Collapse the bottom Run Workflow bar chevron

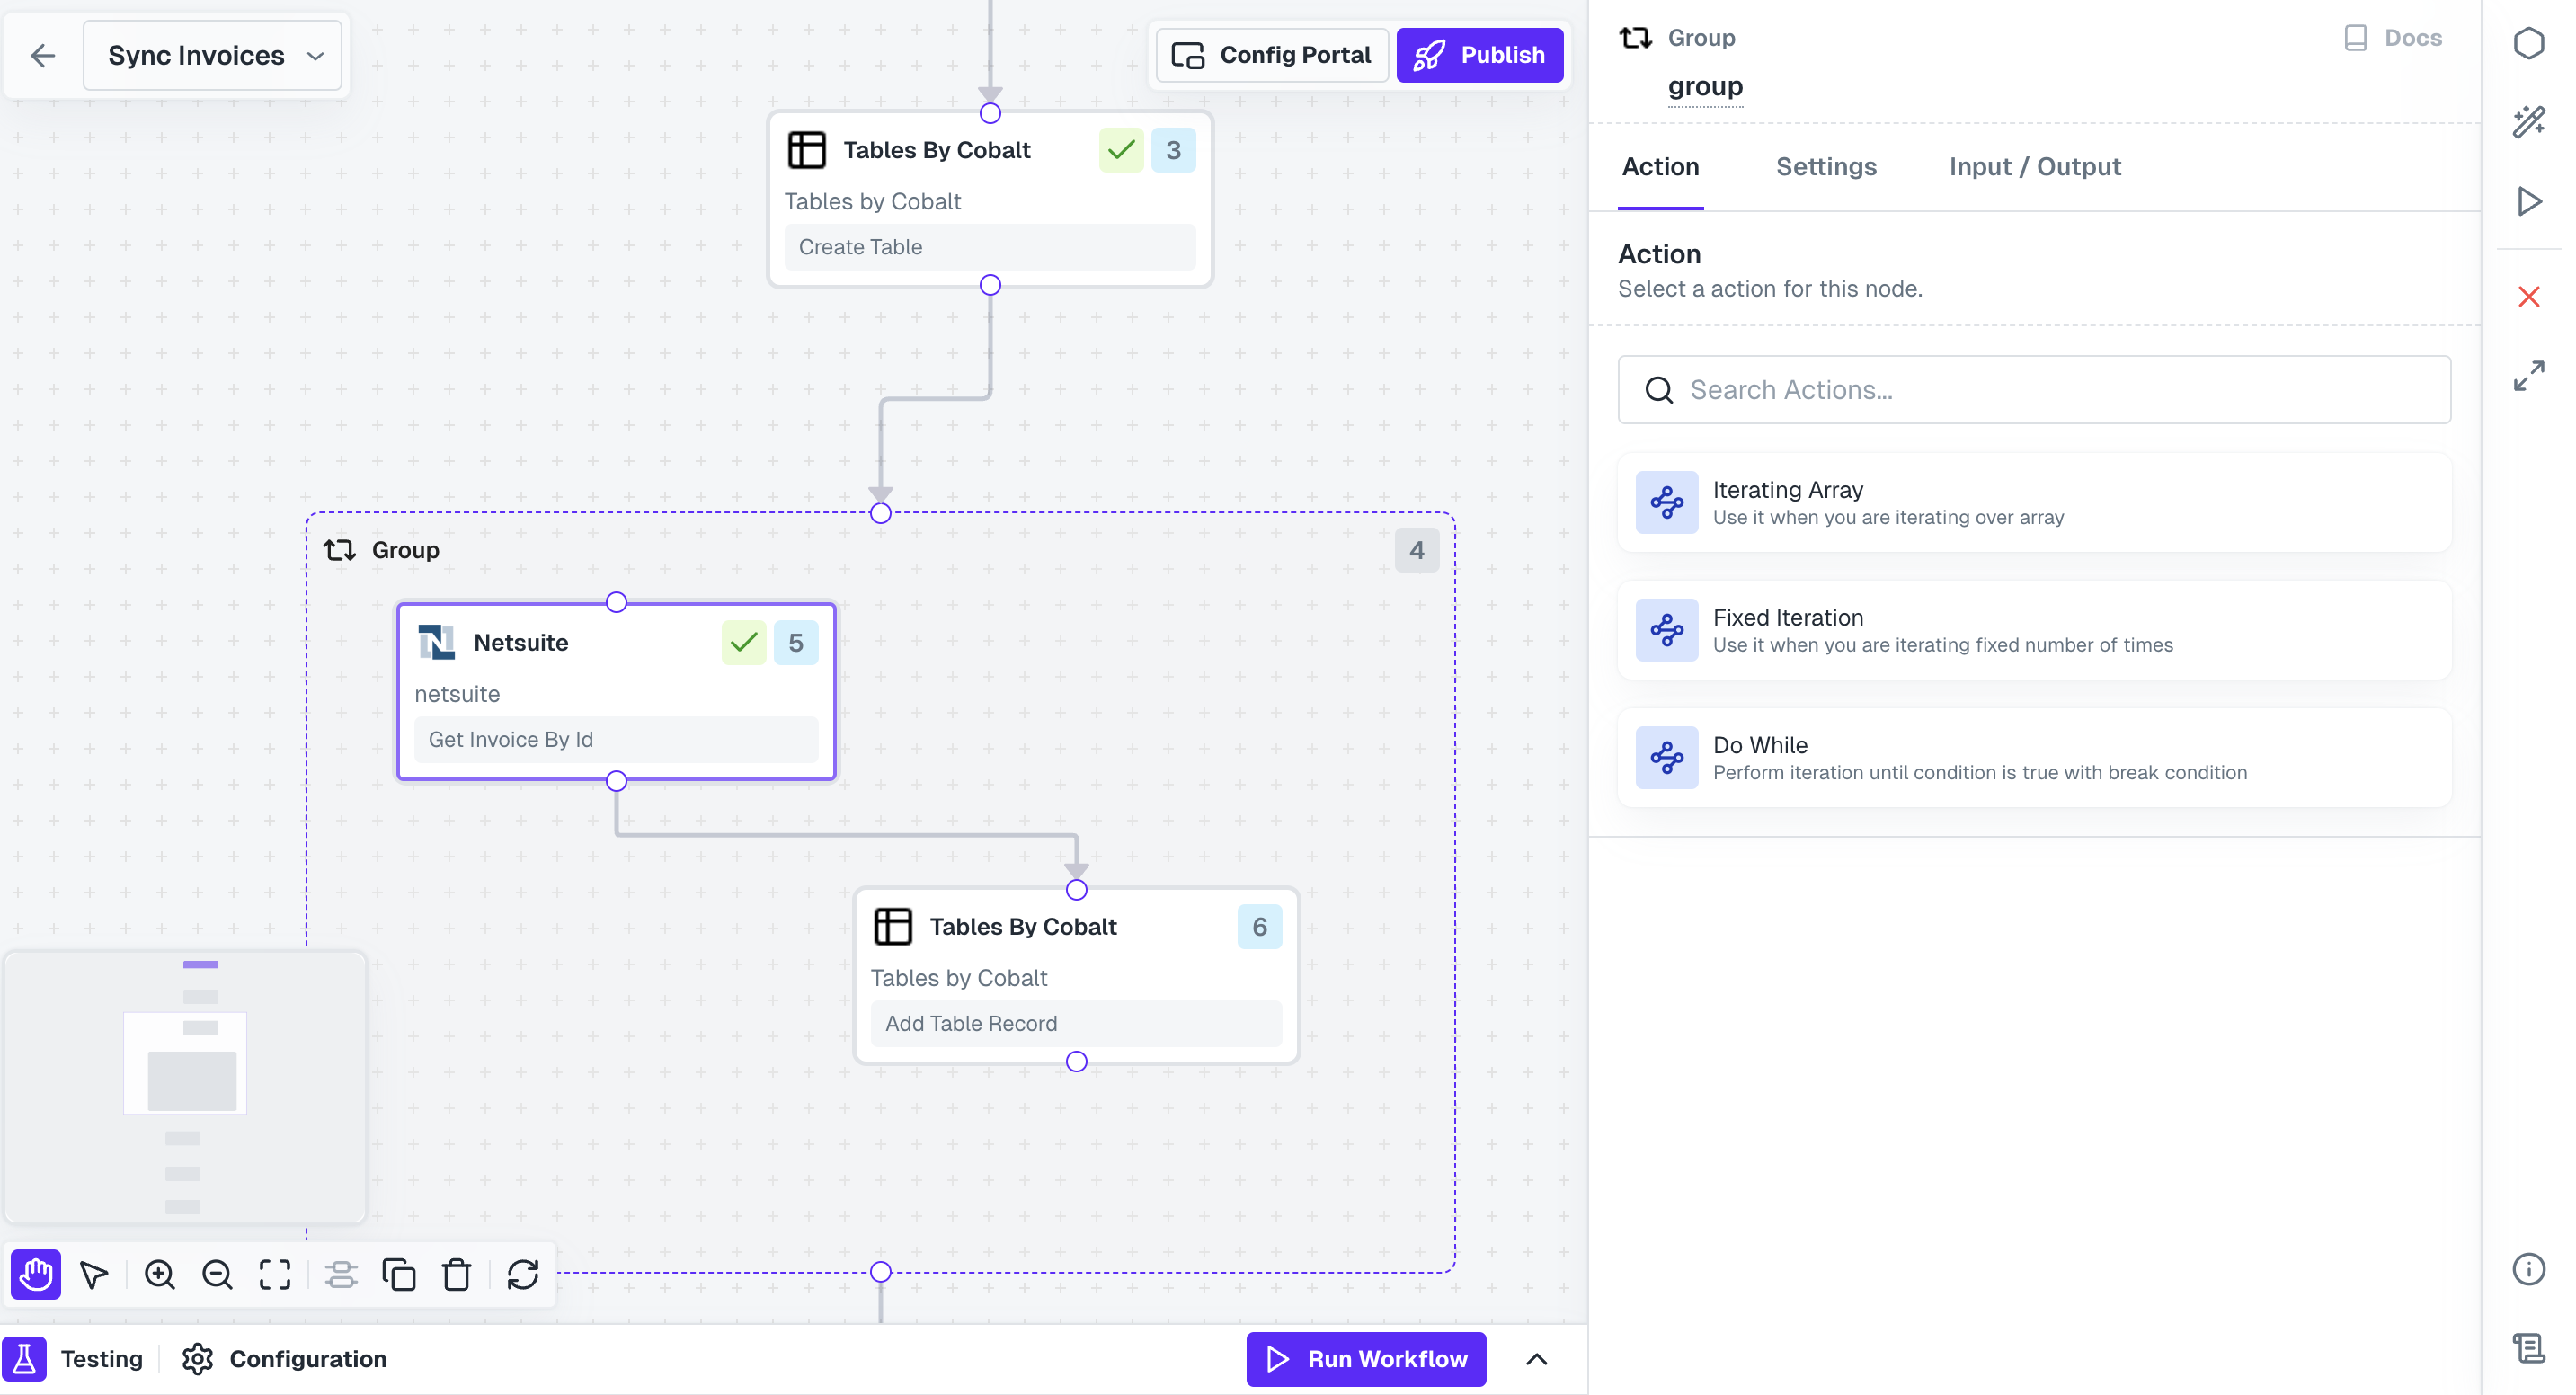(x=1537, y=1359)
